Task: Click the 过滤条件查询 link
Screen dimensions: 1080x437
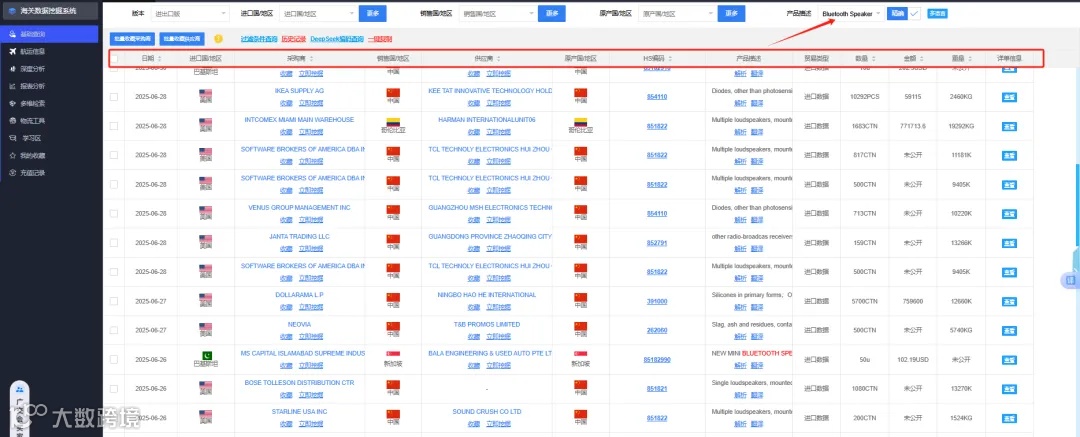Action: point(259,39)
